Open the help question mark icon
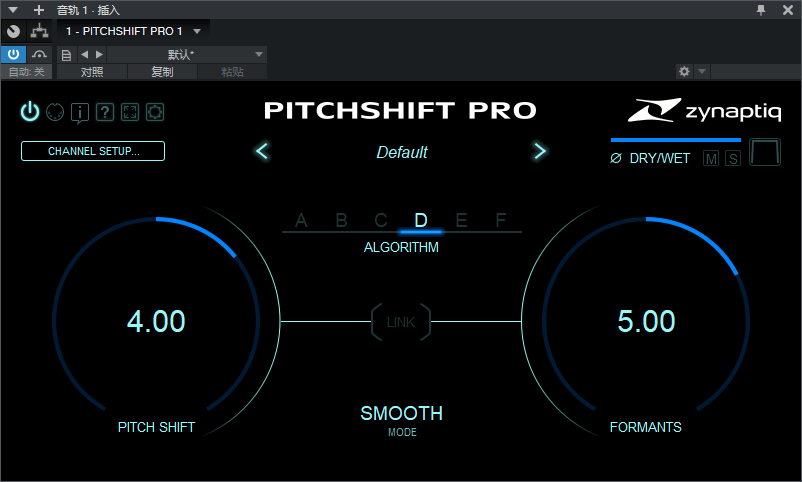This screenshot has height=482, width=802. point(105,112)
